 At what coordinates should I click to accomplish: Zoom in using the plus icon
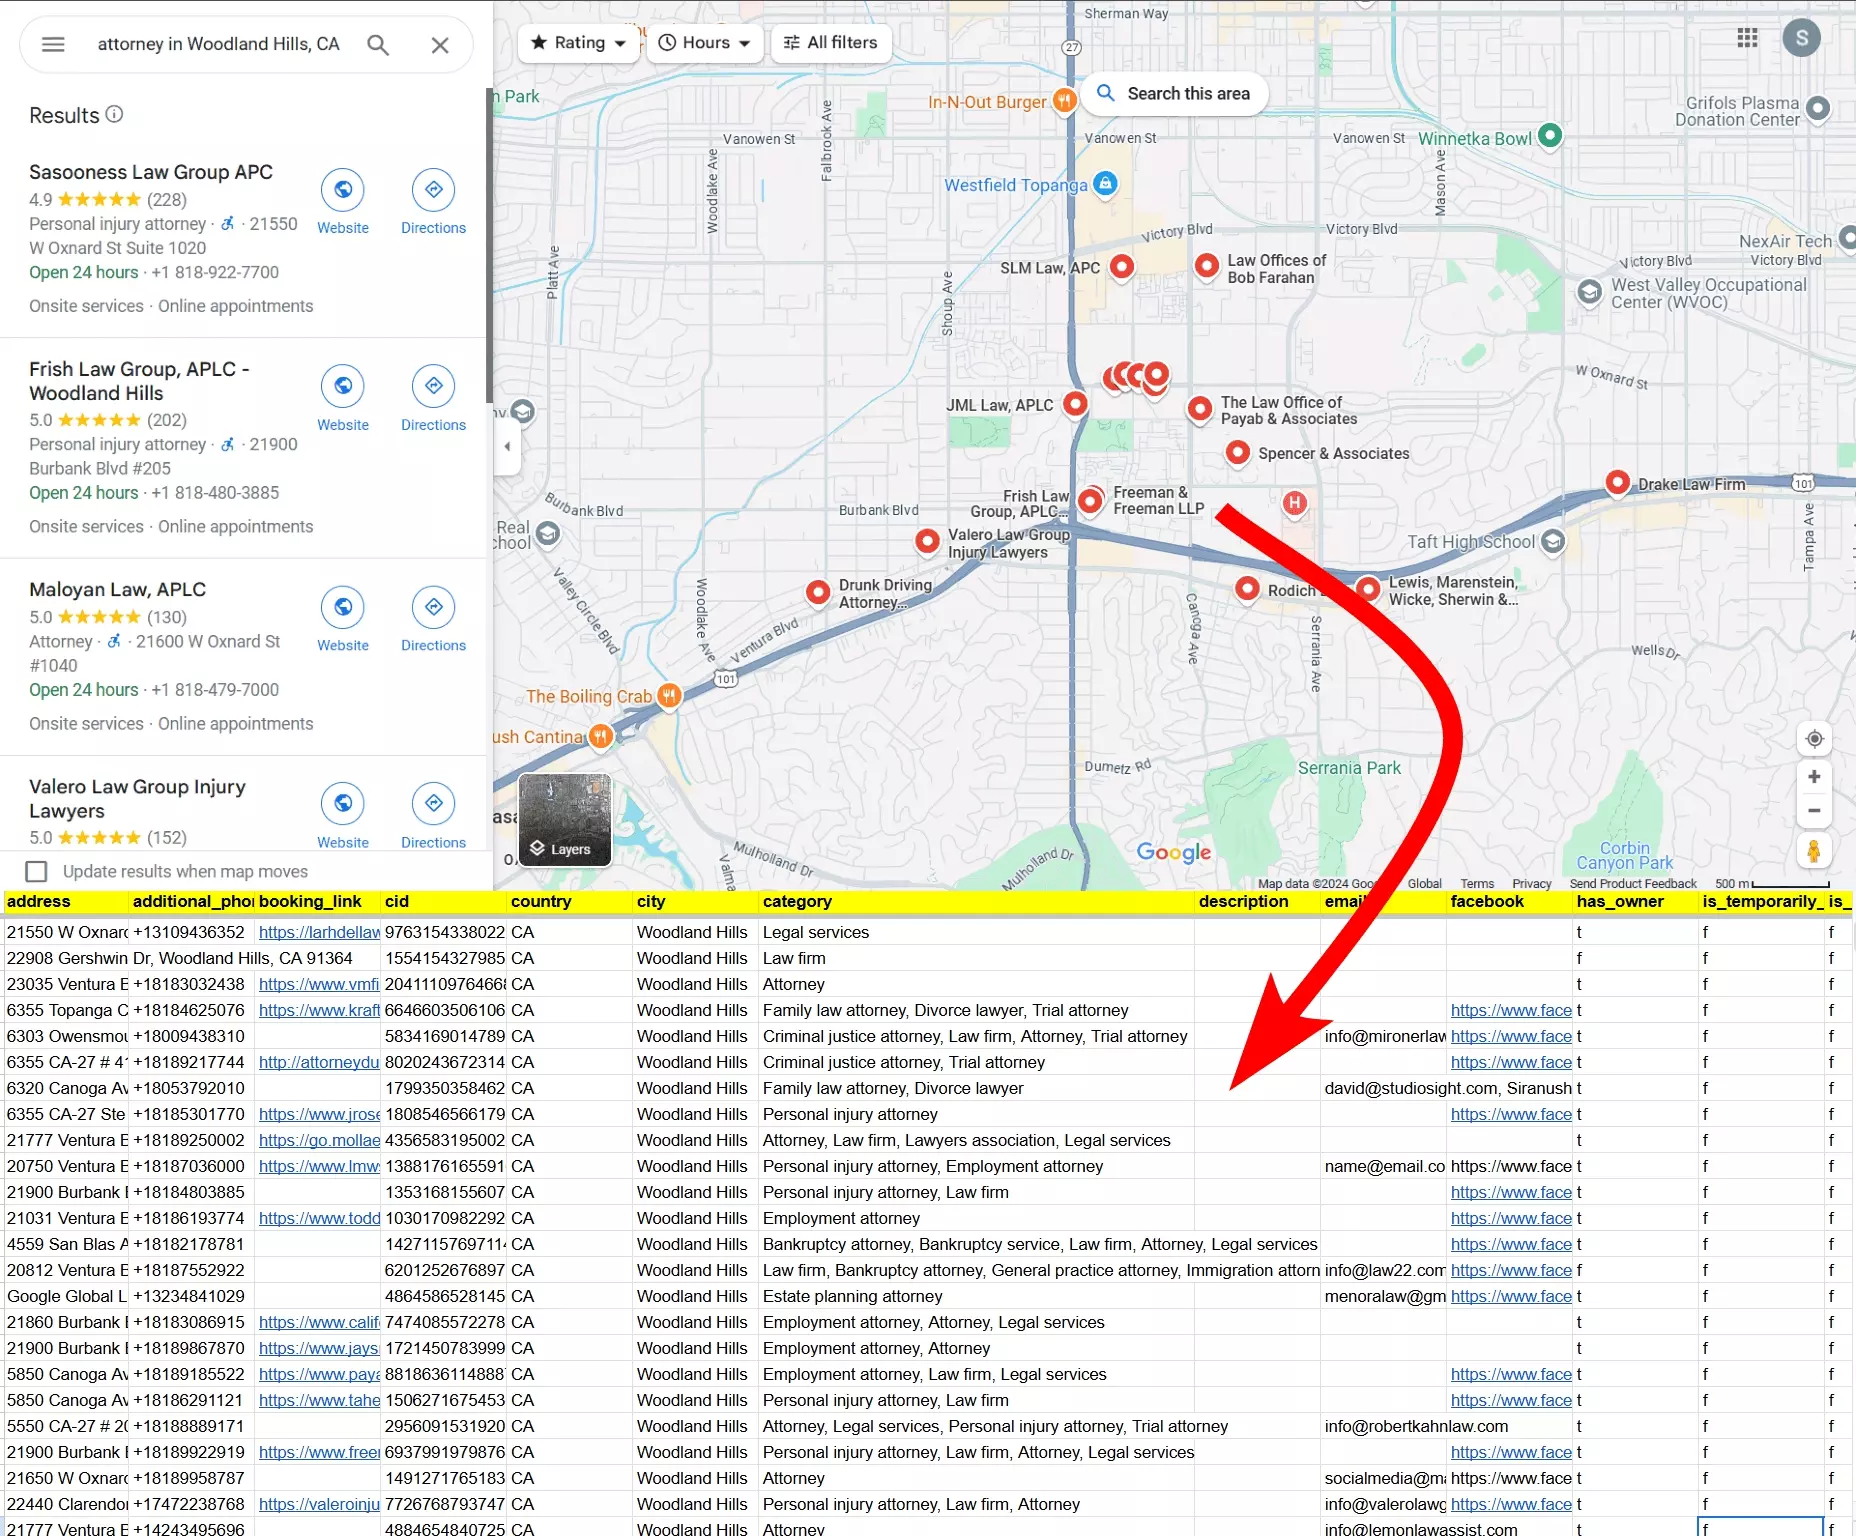tap(1814, 776)
